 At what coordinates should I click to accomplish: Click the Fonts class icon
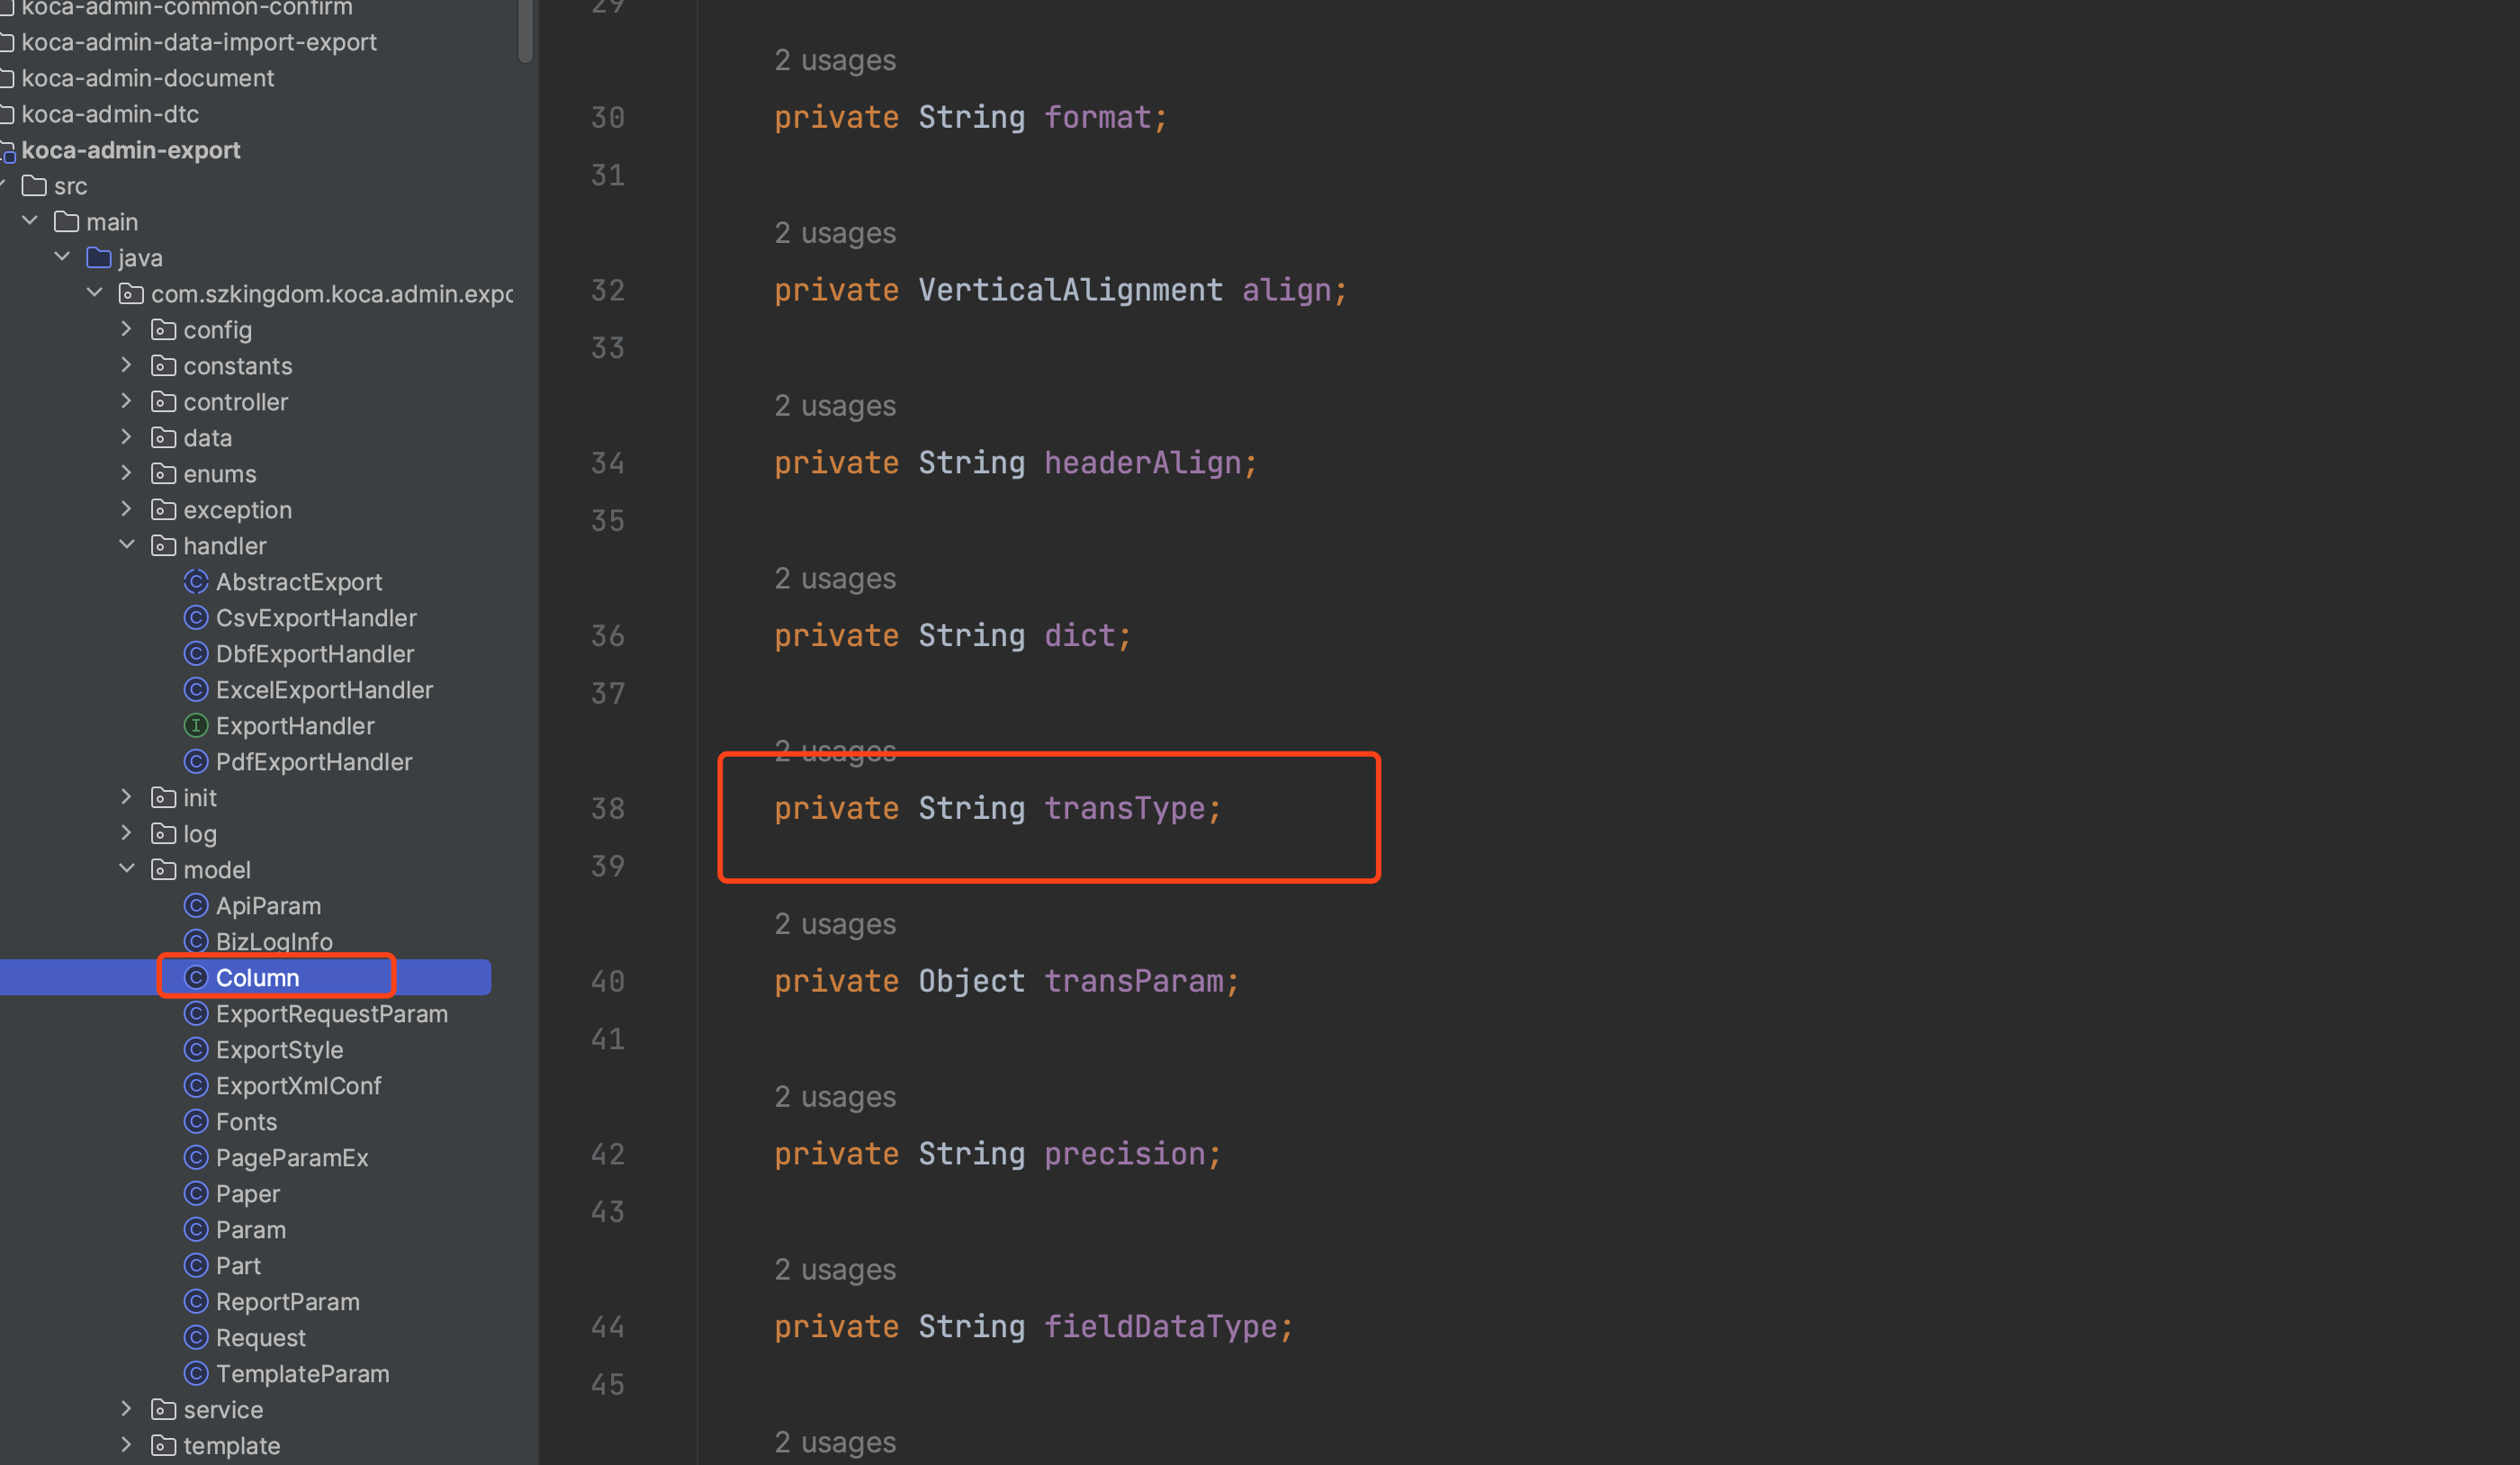pos(196,1122)
